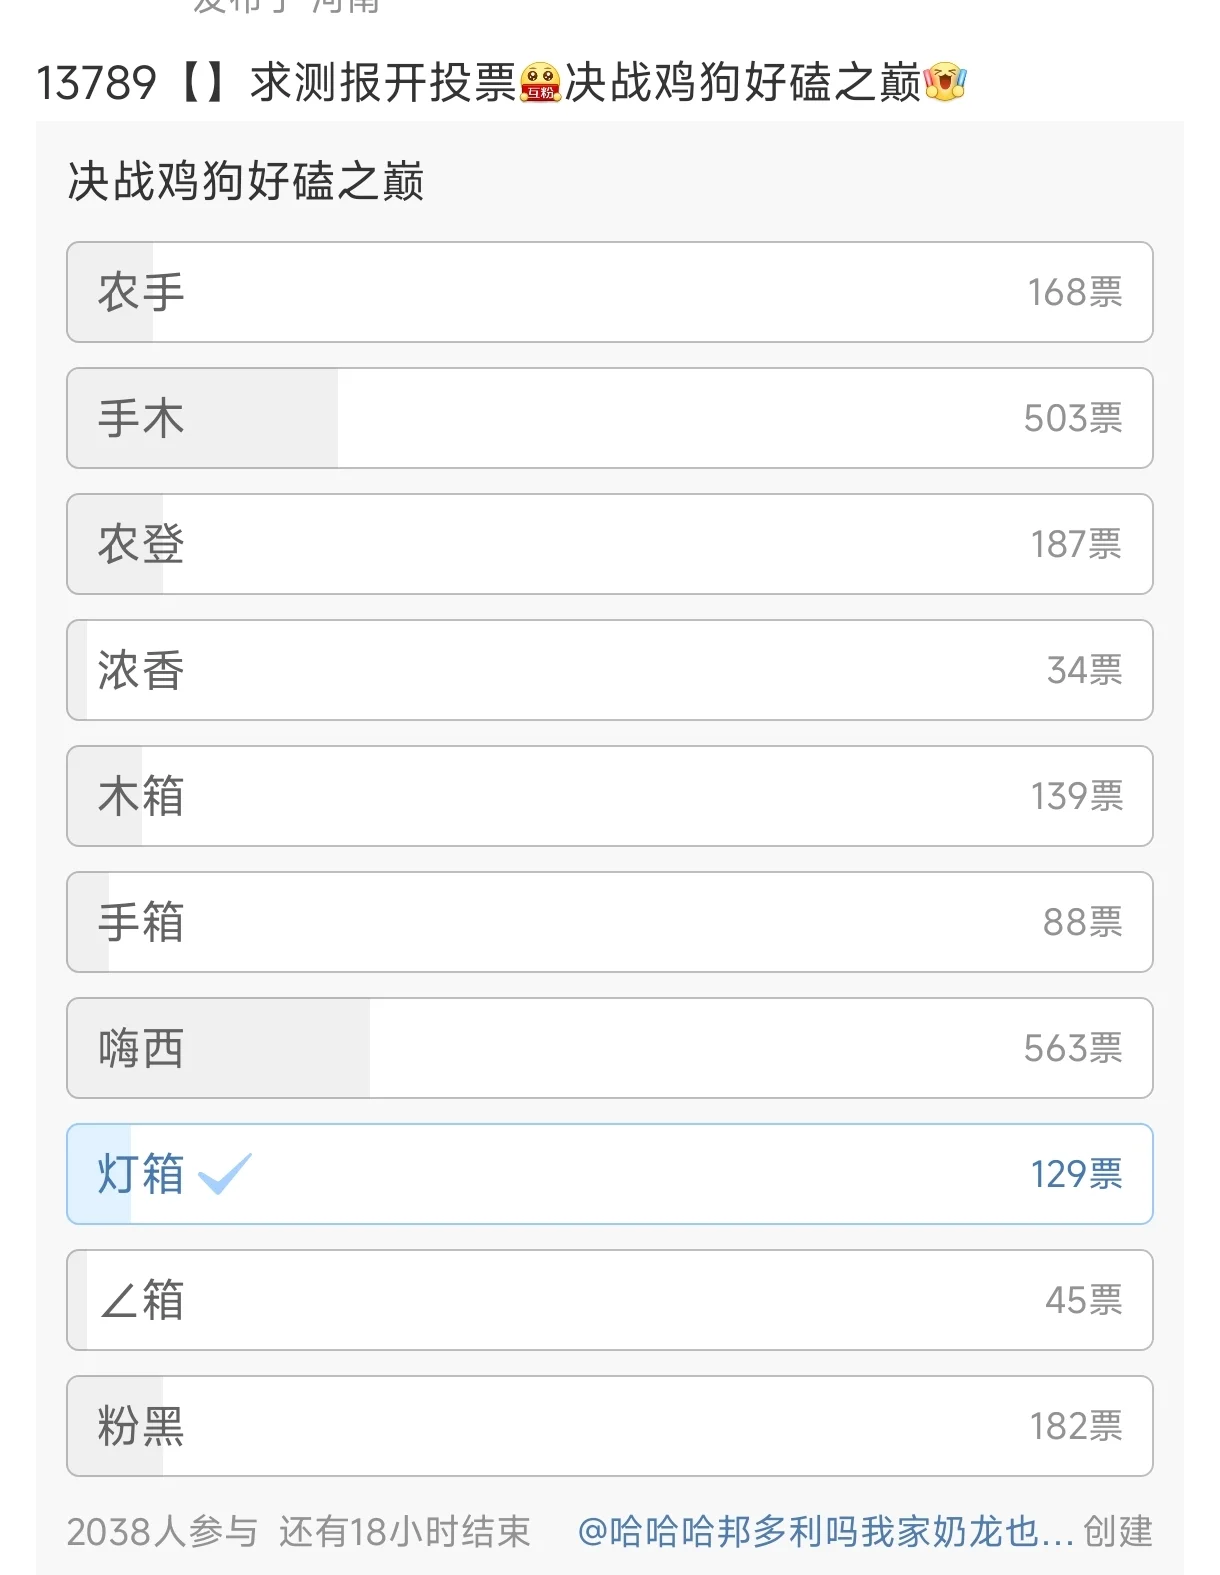Select the 粉黑 poll option
Screen dimensions: 1220x1575
[608, 1426]
